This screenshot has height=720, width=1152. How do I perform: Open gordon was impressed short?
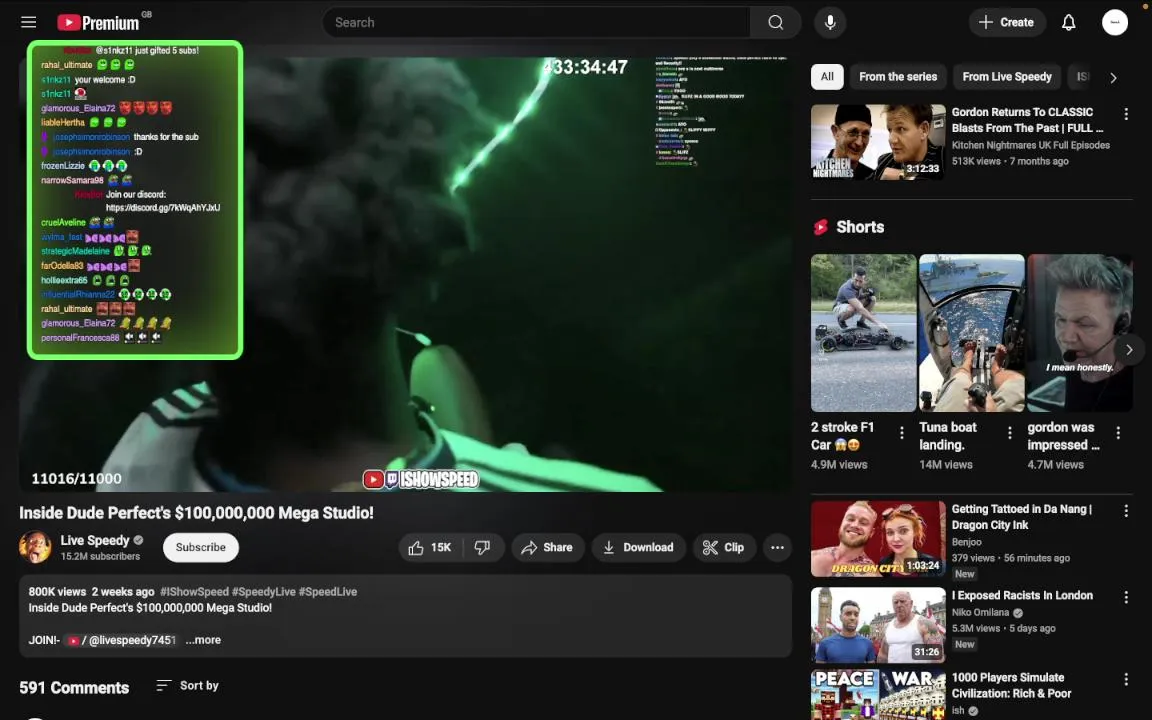pyautogui.click(x=1079, y=333)
